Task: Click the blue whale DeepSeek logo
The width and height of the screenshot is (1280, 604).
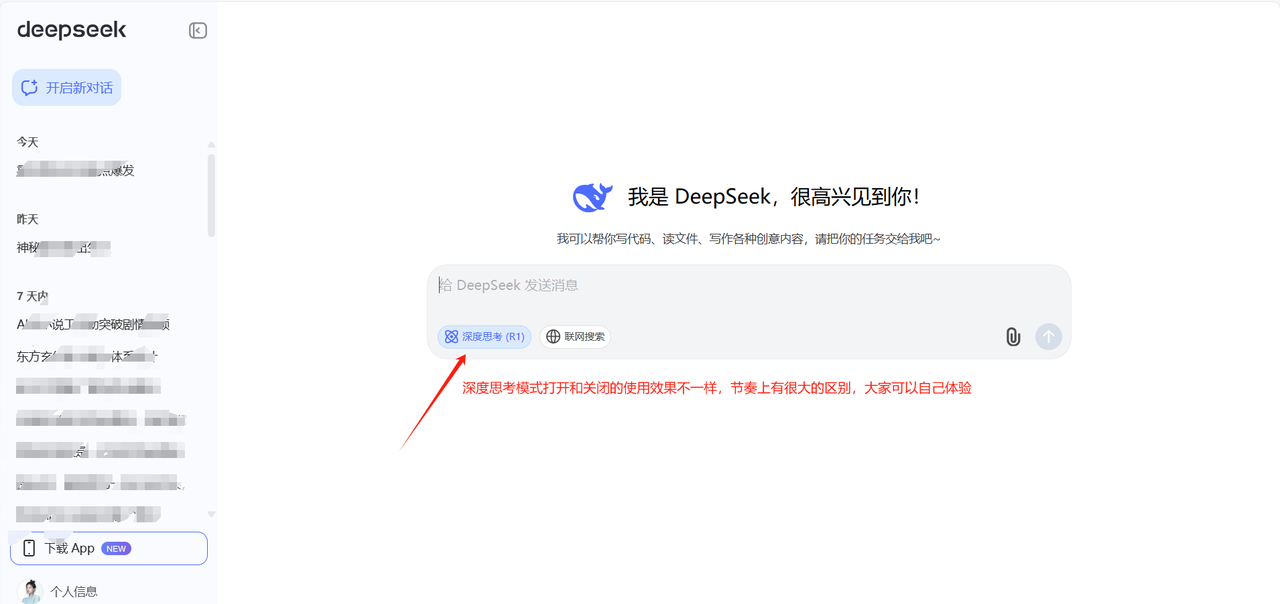Action: [x=592, y=197]
